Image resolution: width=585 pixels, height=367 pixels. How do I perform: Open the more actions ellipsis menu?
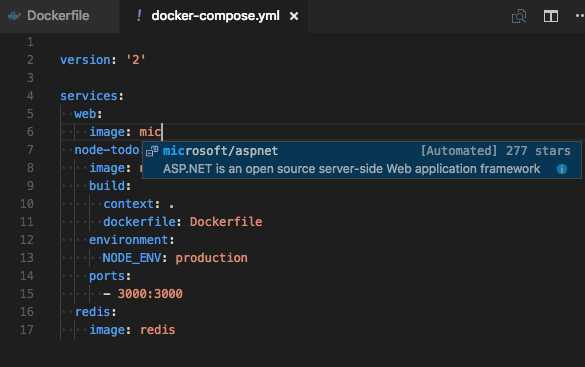580,16
